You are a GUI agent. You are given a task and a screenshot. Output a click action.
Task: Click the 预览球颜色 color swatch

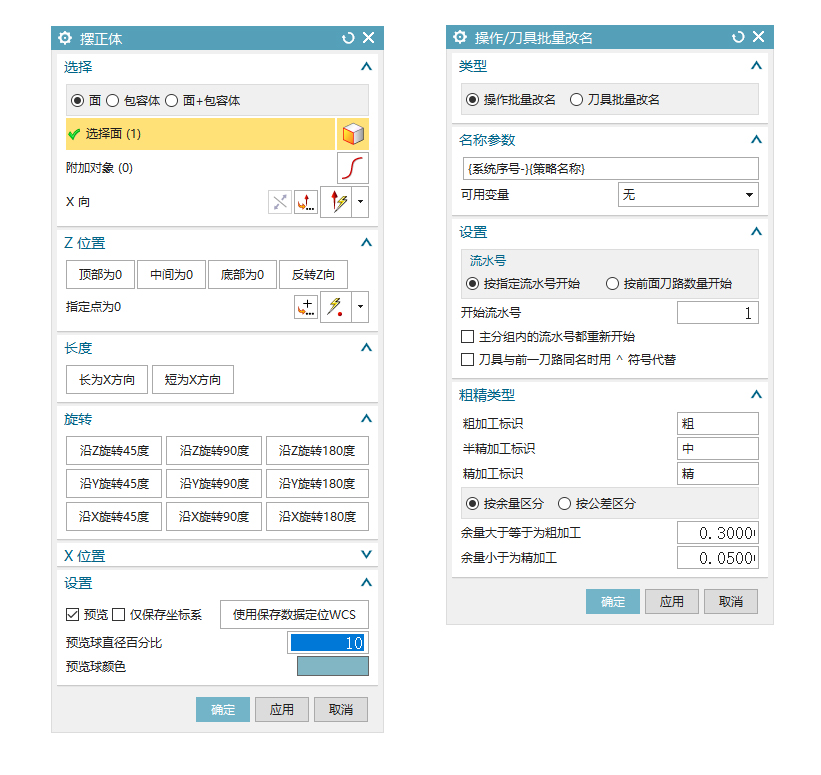click(x=332, y=666)
